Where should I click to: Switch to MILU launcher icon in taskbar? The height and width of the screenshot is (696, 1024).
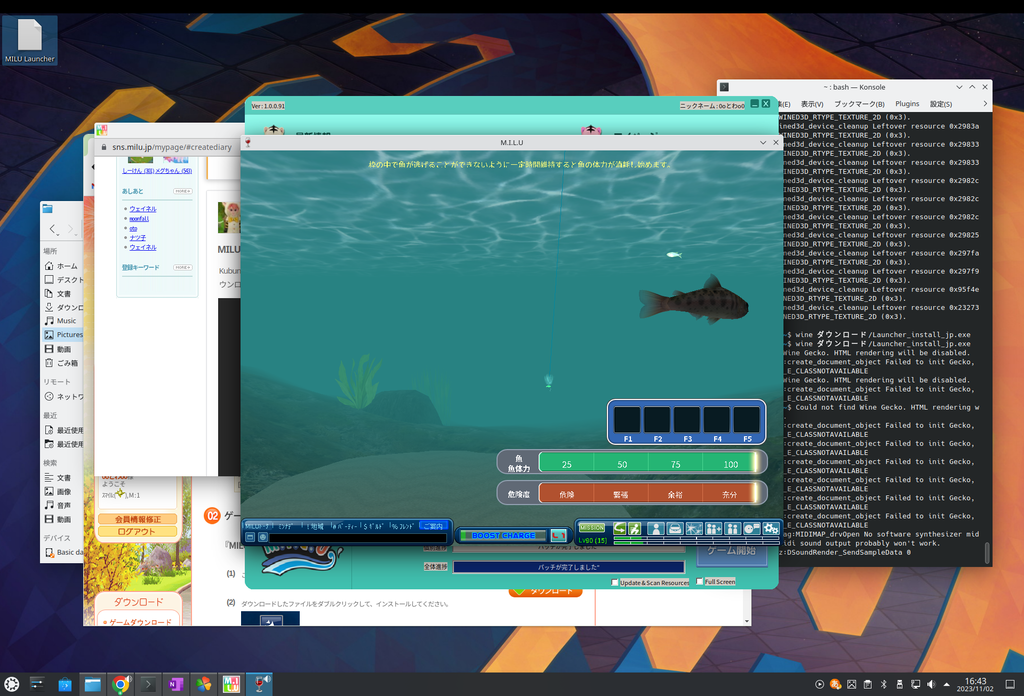point(231,684)
